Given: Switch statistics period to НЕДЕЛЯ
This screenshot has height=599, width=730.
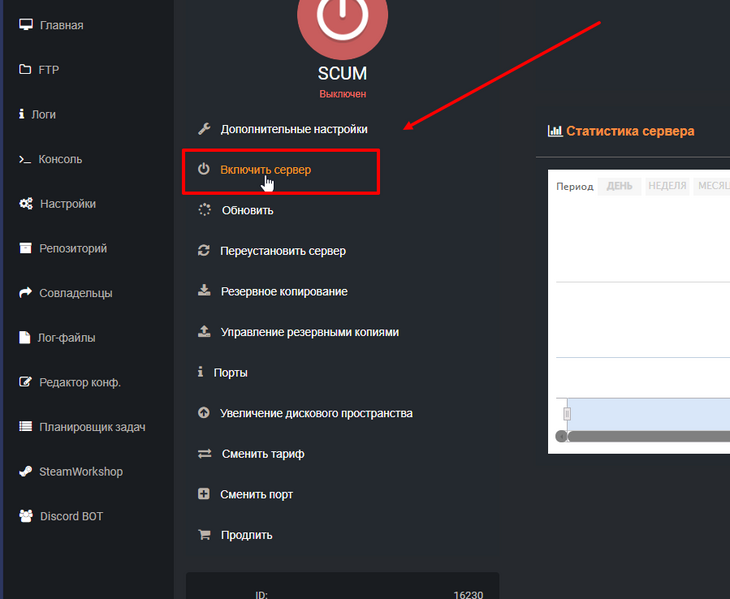Looking at the screenshot, I should (x=667, y=187).
